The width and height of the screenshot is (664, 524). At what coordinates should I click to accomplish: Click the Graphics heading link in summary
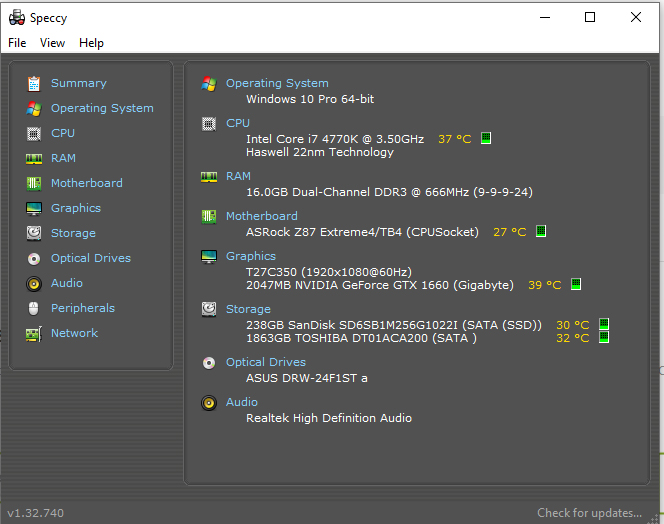coord(251,256)
